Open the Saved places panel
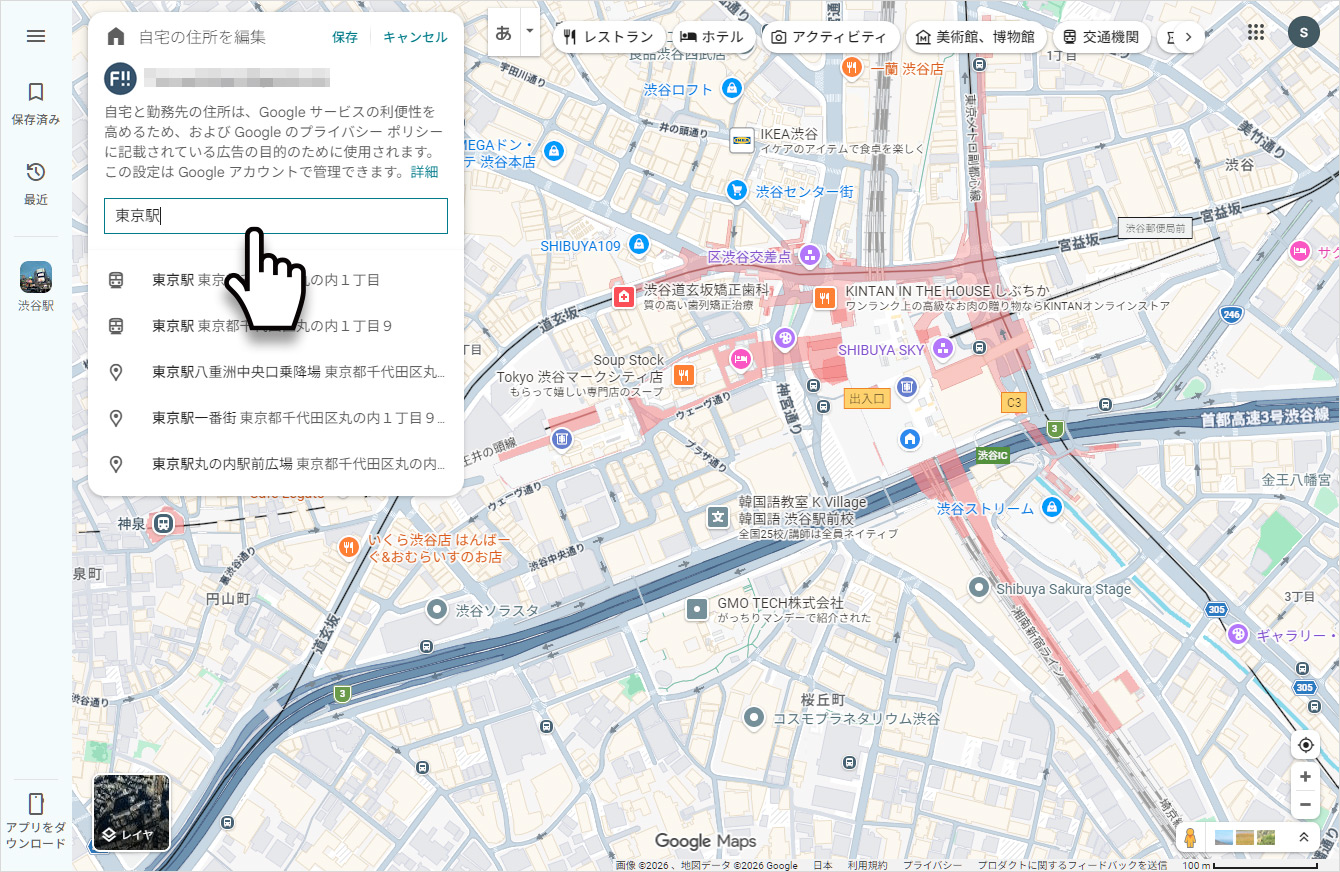Image resolution: width=1340 pixels, height=872 pixels. point(36,103)
